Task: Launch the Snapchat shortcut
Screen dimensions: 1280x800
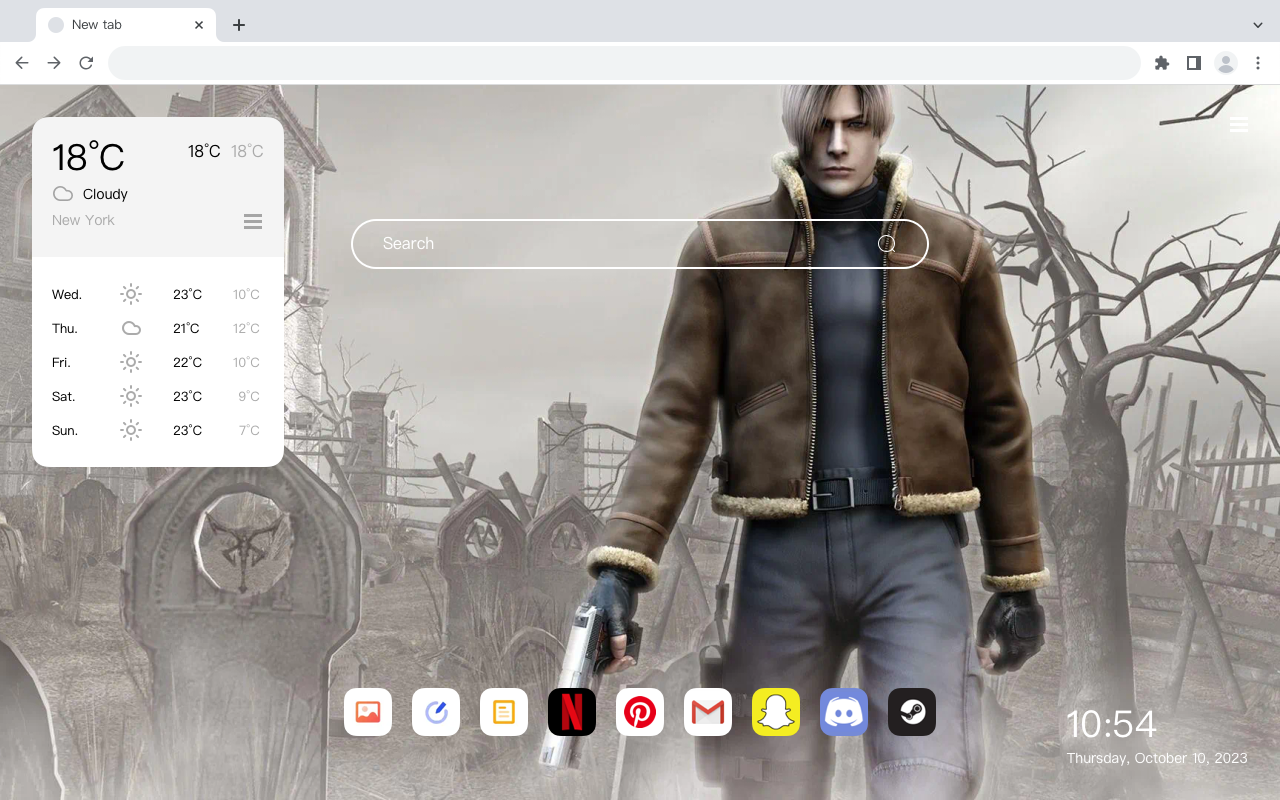Action: tap(776, 712)
